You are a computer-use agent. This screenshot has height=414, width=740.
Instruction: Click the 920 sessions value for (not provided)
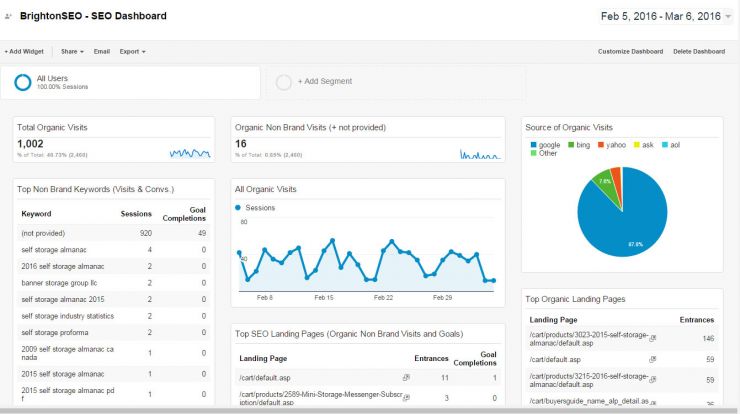pos(146,233)
